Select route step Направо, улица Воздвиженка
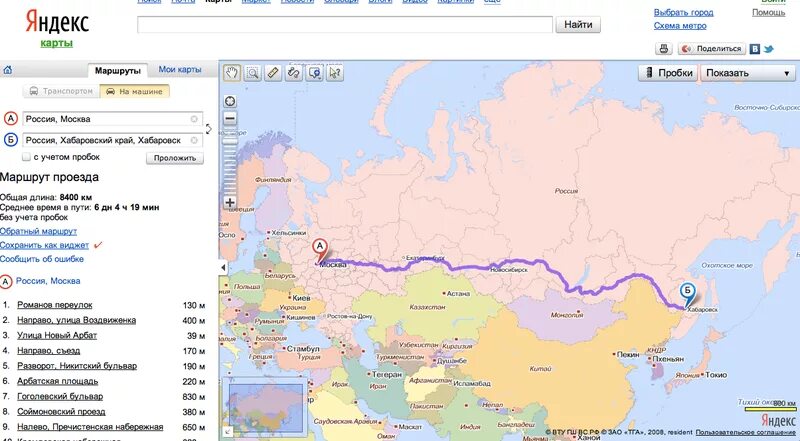 pyautogui.click(x=77, y=320)
